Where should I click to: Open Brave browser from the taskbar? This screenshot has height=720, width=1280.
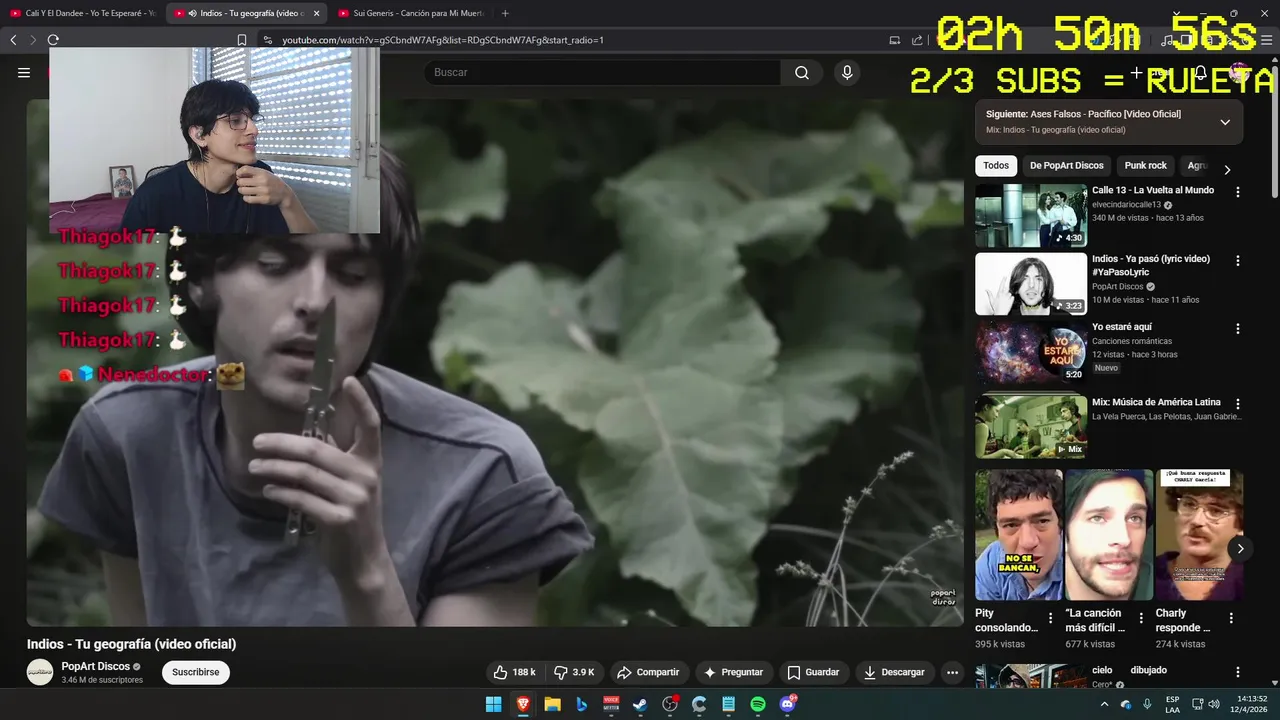(523, 704)
